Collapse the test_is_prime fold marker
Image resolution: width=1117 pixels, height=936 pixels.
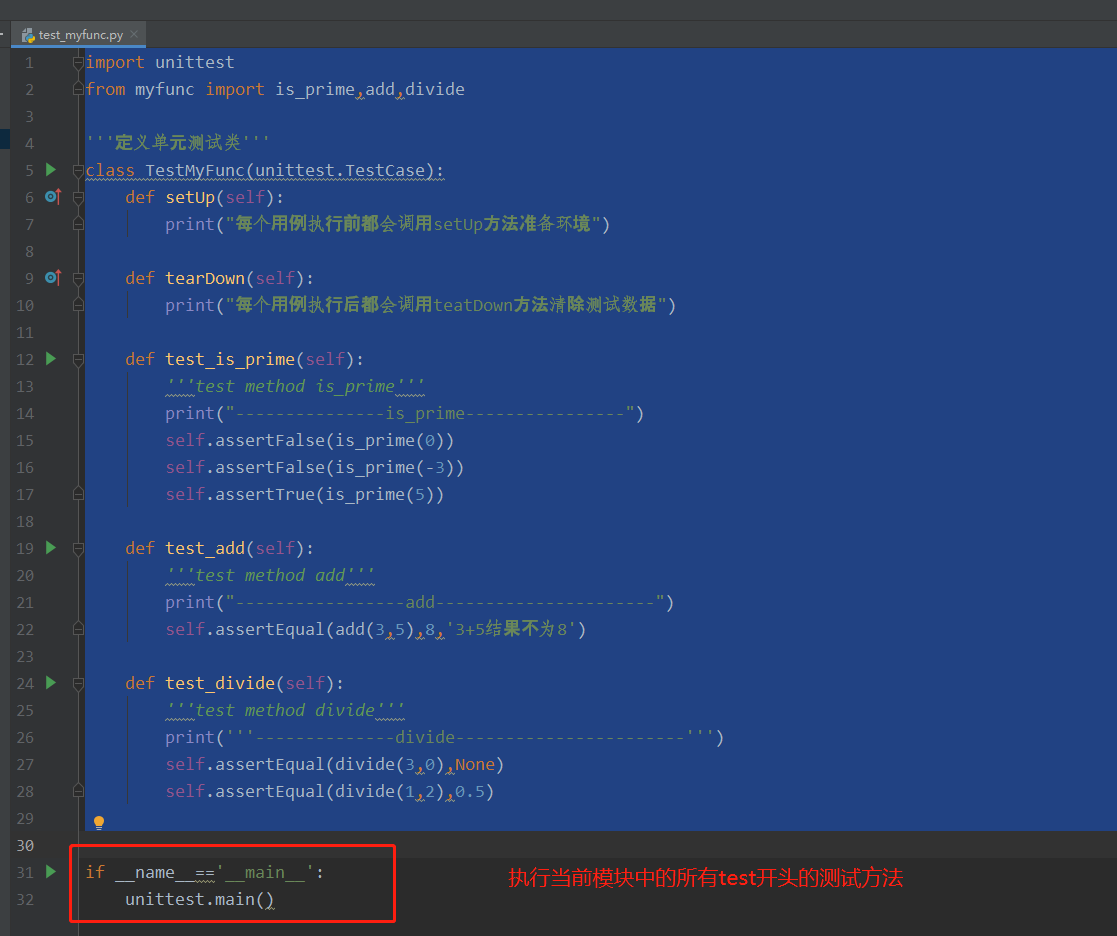(x=78, y=360)
